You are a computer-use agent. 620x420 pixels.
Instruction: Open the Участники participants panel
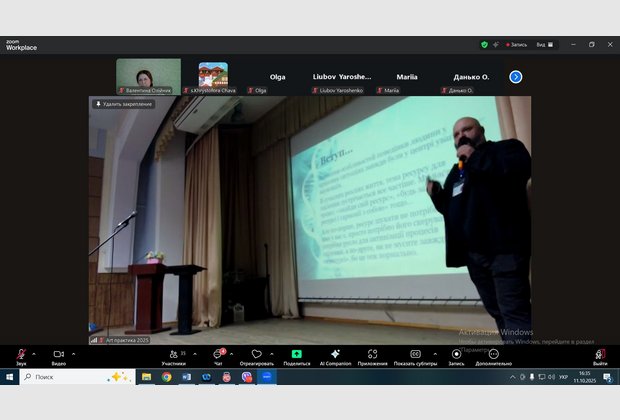point(173,354)
